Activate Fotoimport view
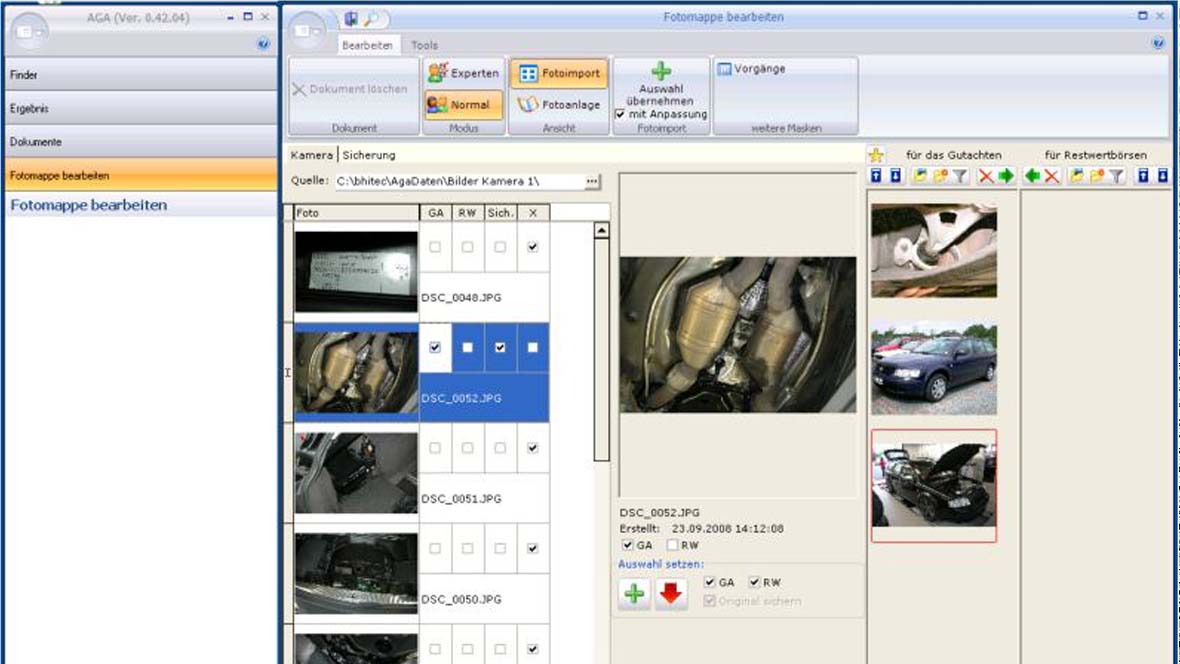This screenshot has width=1180, height=664. pyautogui.click(x=559, y=73)
